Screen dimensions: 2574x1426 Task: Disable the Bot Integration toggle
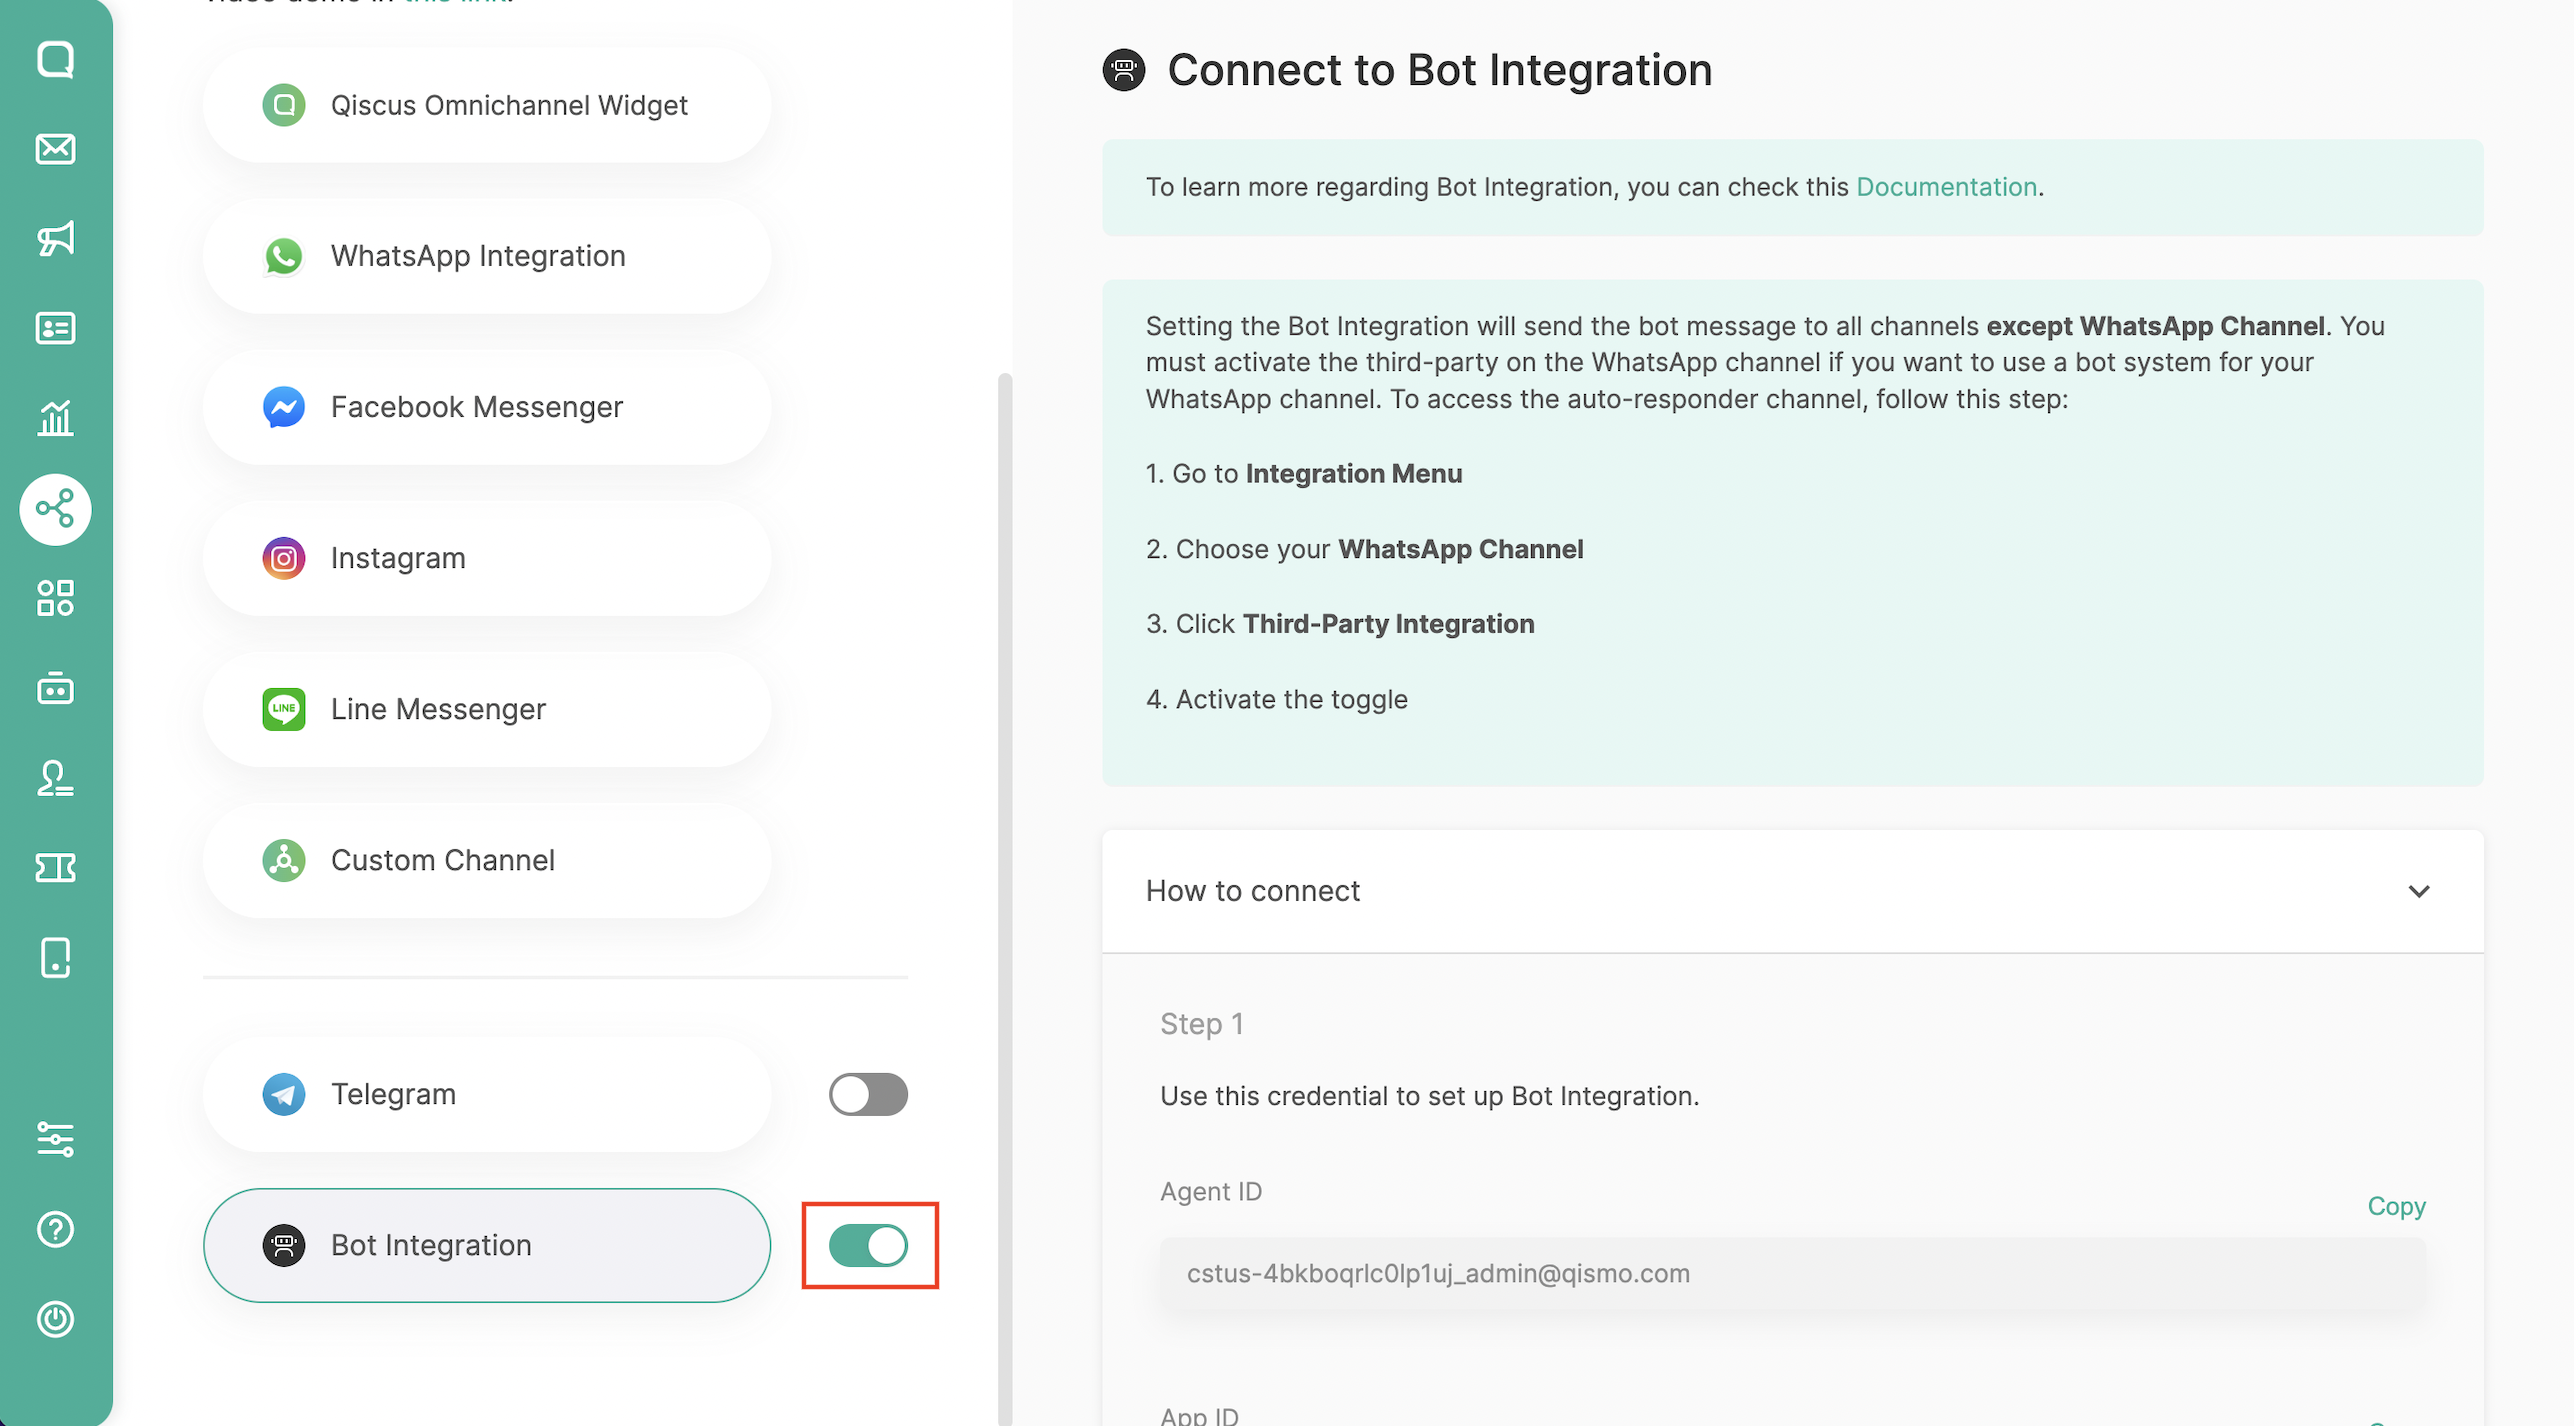pyautogui.click(x=867, y=1245)
